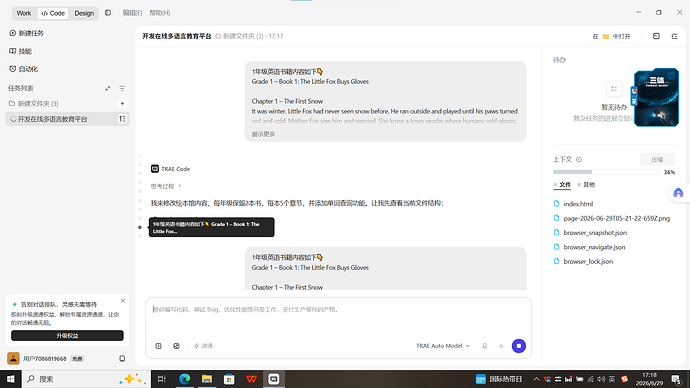
Task: Open the index.html file
Action: (573, 204)
